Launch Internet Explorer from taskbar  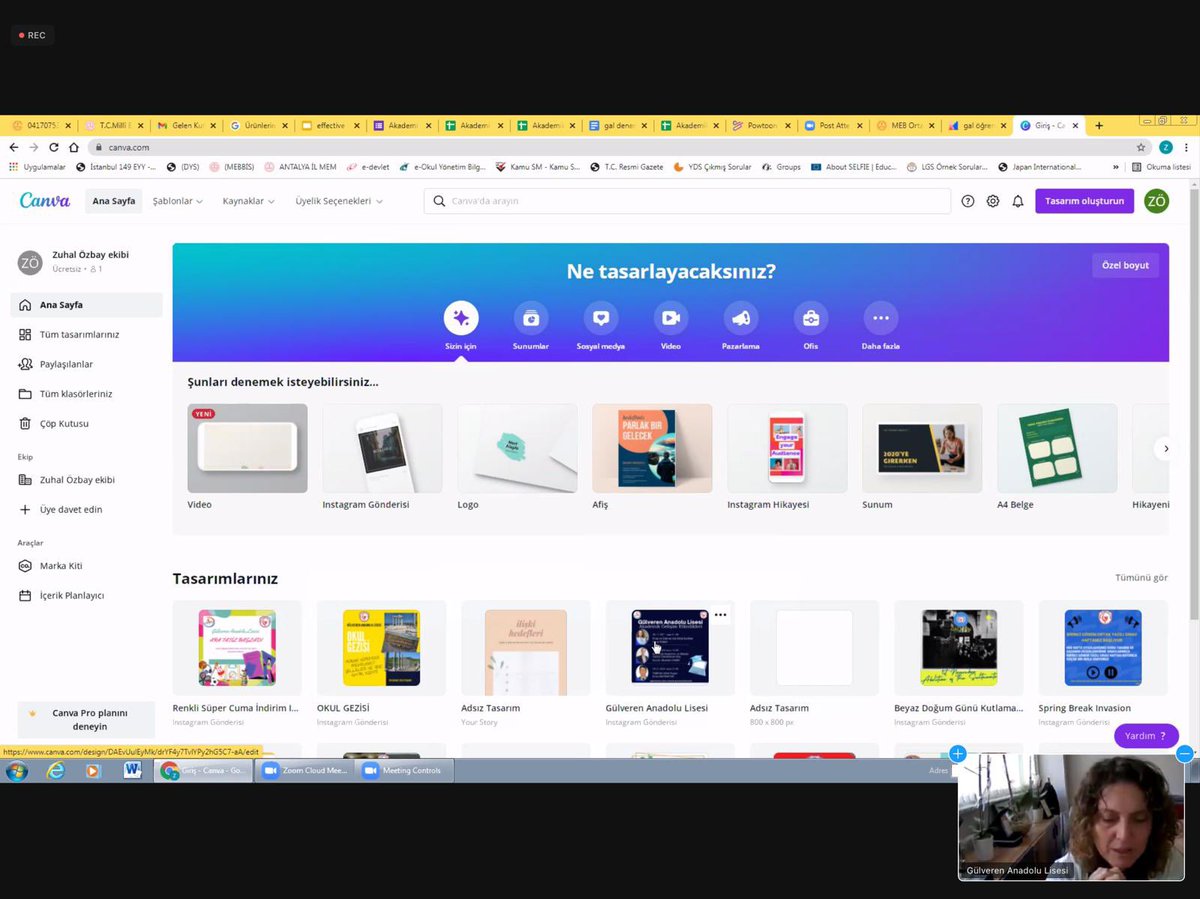[x=55, y=771]
